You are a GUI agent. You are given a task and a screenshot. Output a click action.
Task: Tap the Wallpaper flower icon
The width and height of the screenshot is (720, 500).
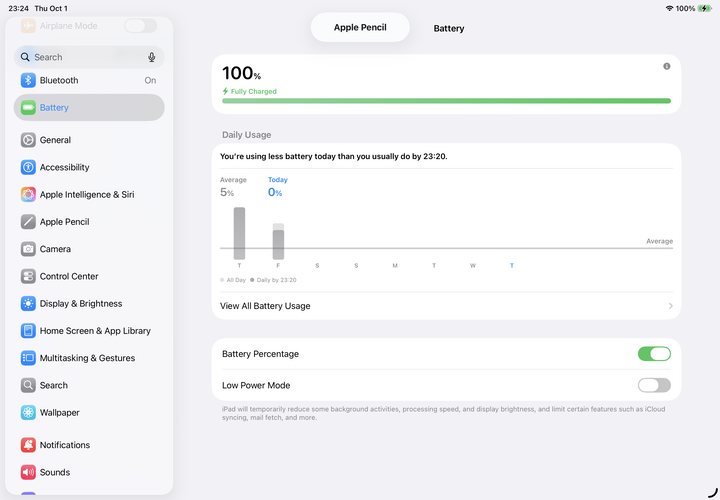(28, 412)
